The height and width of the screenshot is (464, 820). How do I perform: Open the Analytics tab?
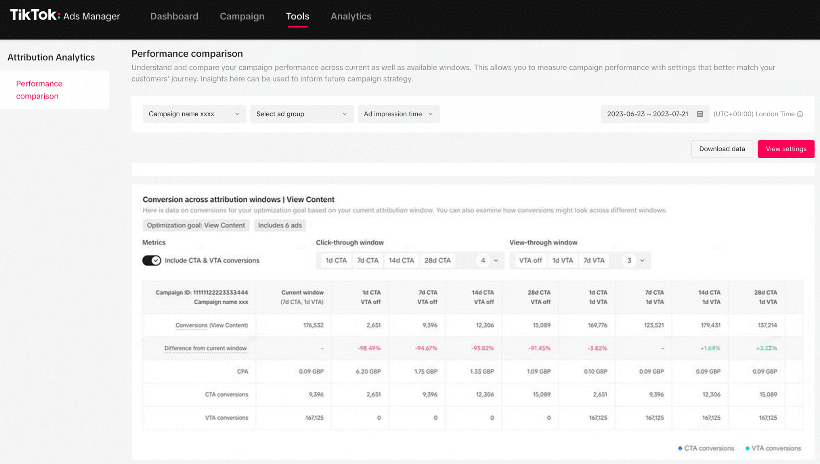coord(350,16)
